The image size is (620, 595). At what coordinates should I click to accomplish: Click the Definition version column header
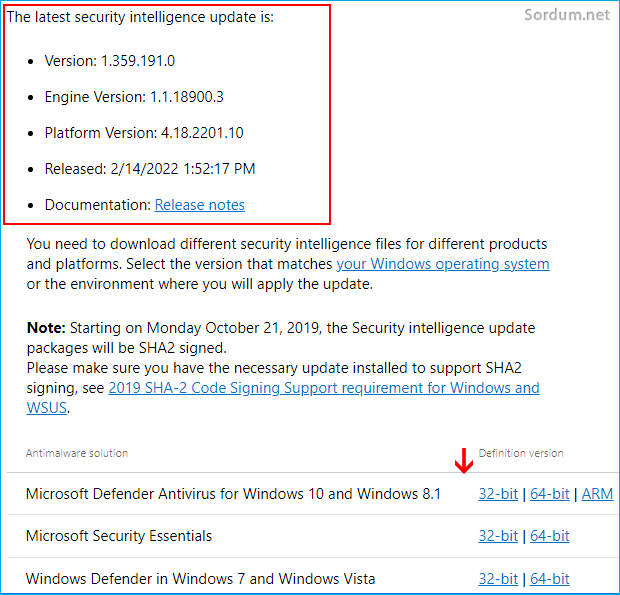pyautogui.click(x=521, y=453)
